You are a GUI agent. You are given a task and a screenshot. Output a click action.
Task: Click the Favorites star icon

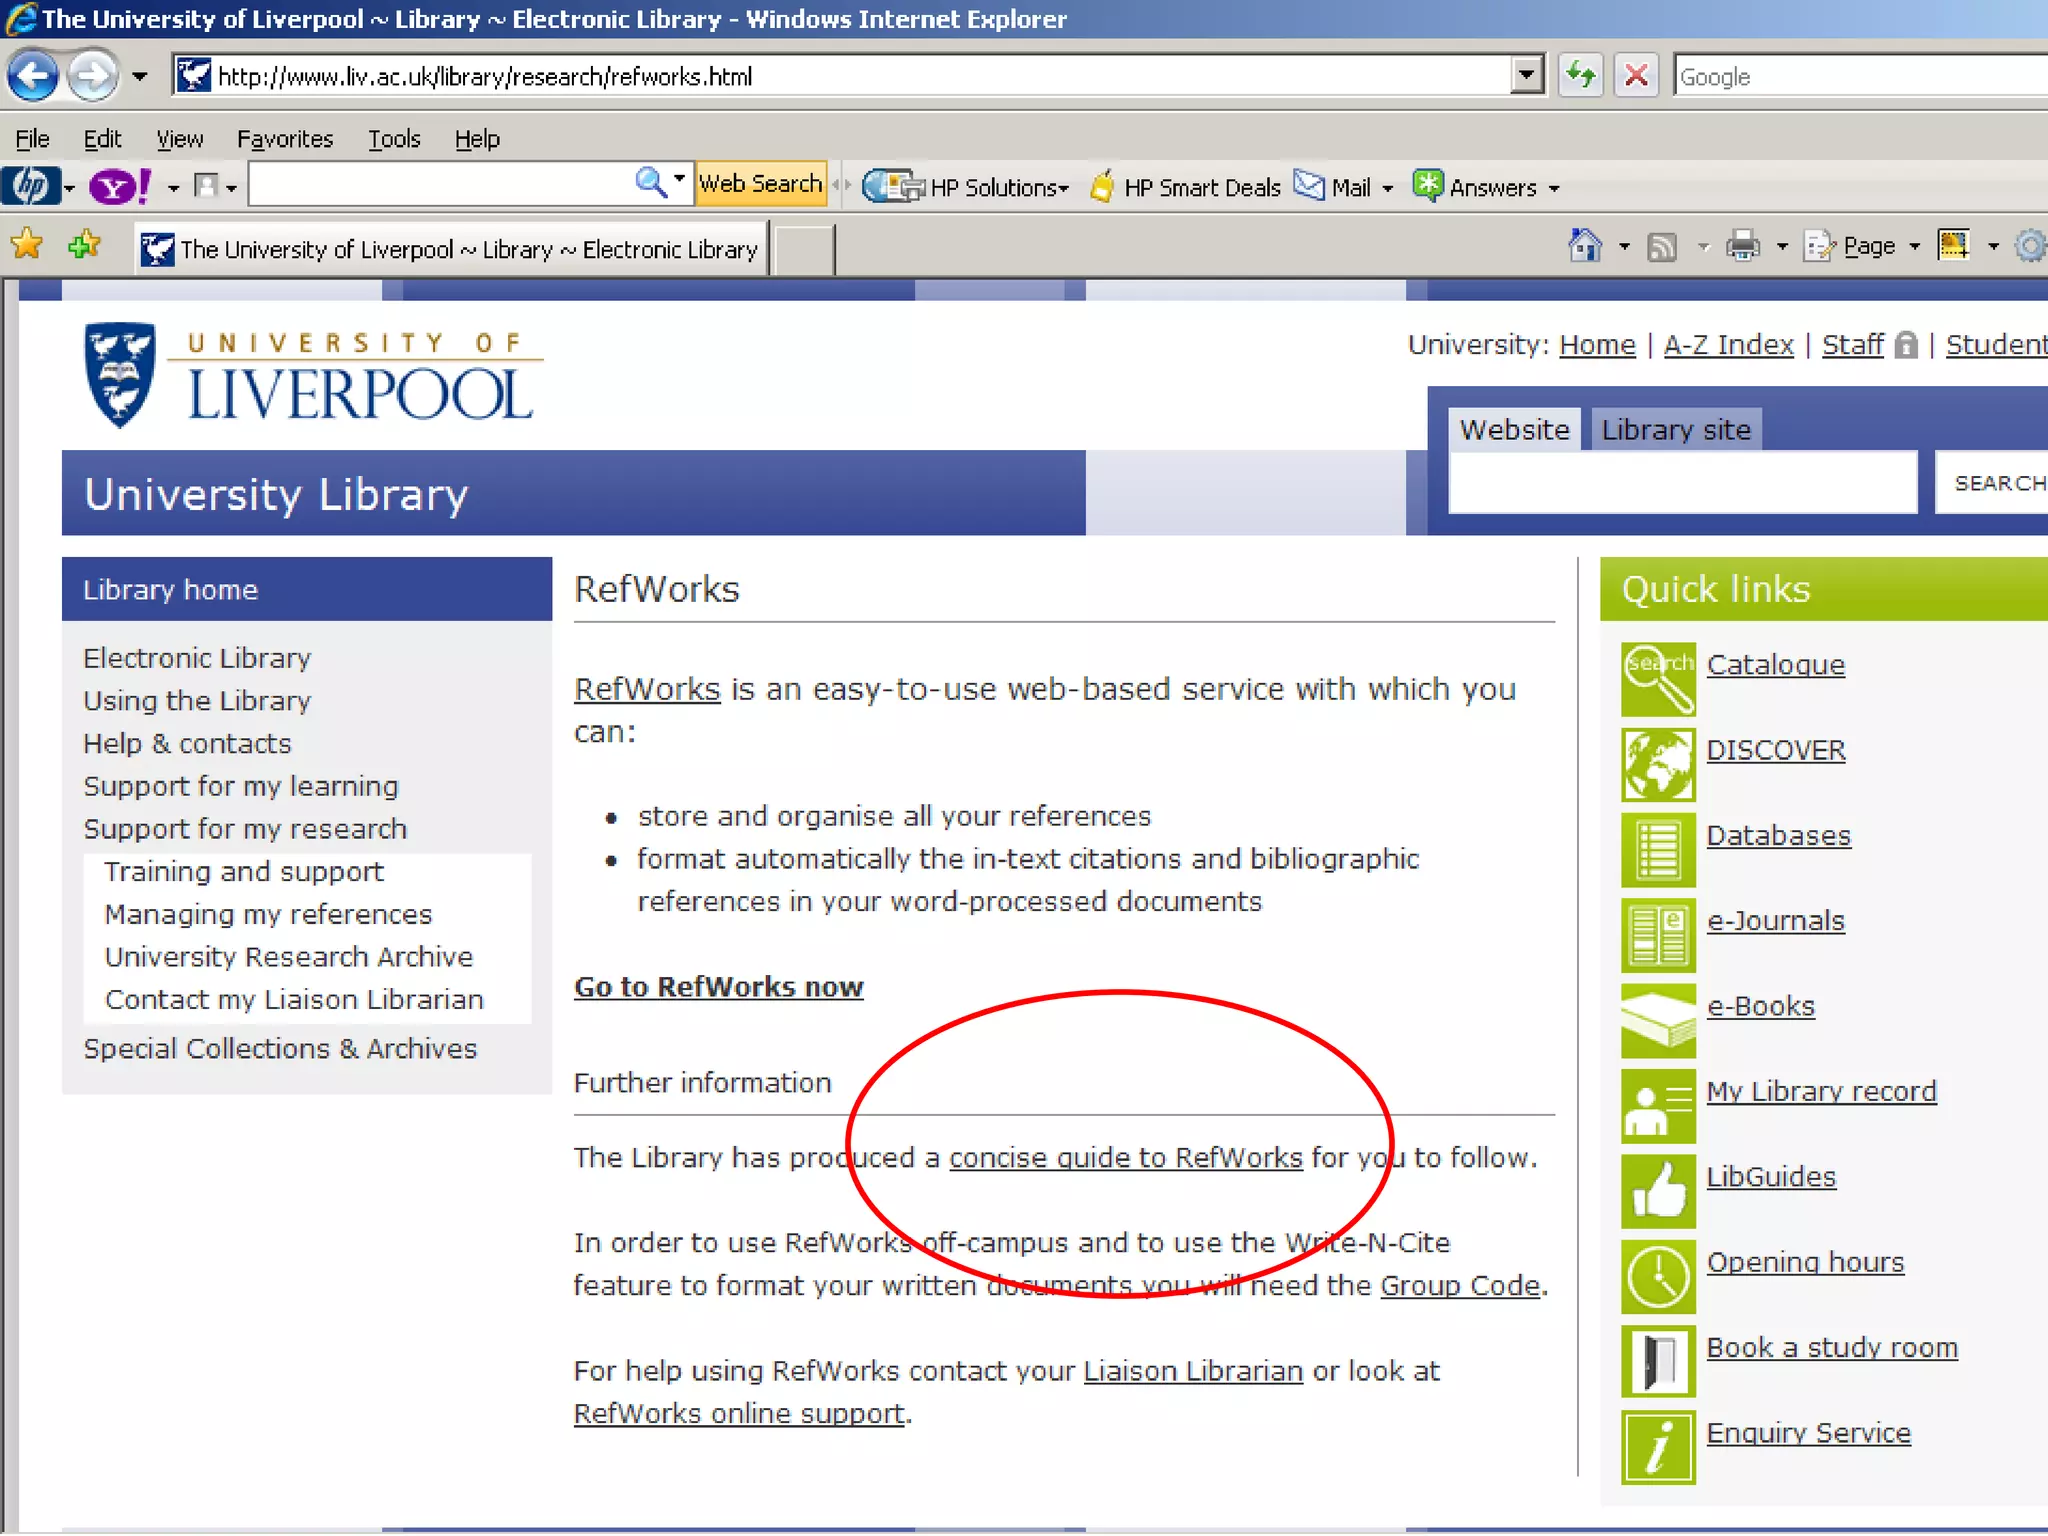coord(27,245)
